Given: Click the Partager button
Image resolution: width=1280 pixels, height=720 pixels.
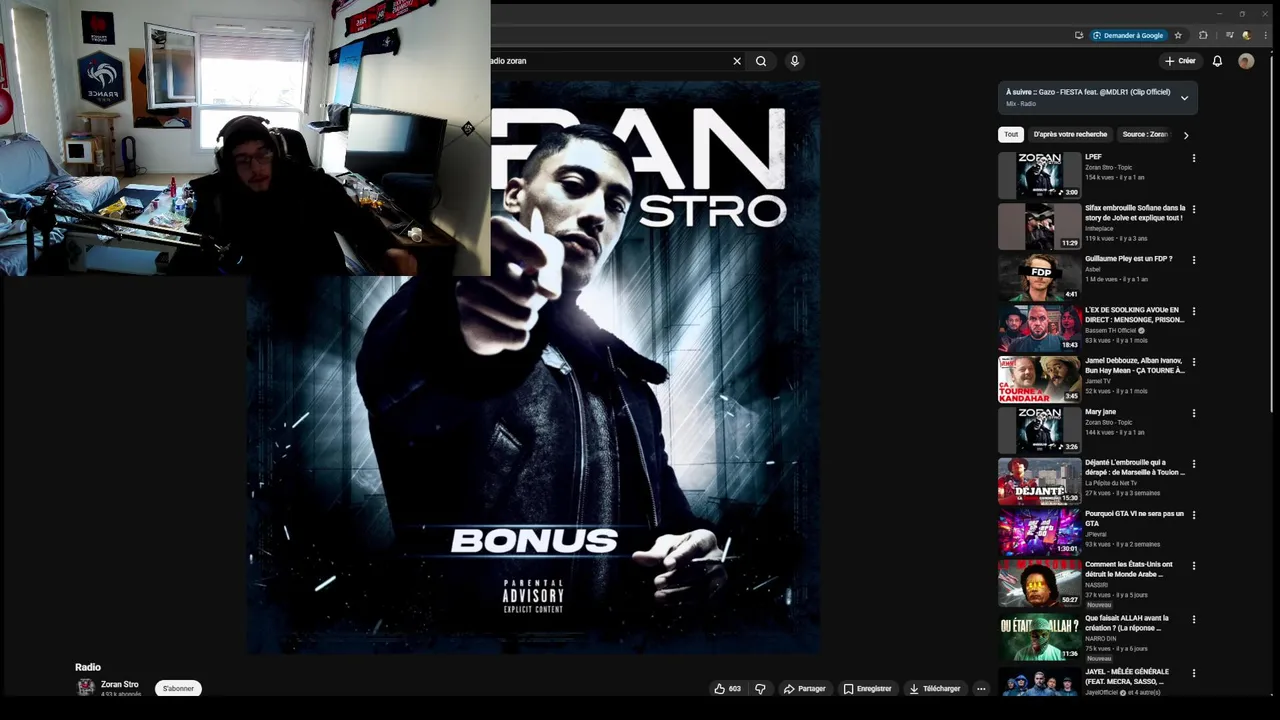Looking at the screenshot, I should 805,689.
